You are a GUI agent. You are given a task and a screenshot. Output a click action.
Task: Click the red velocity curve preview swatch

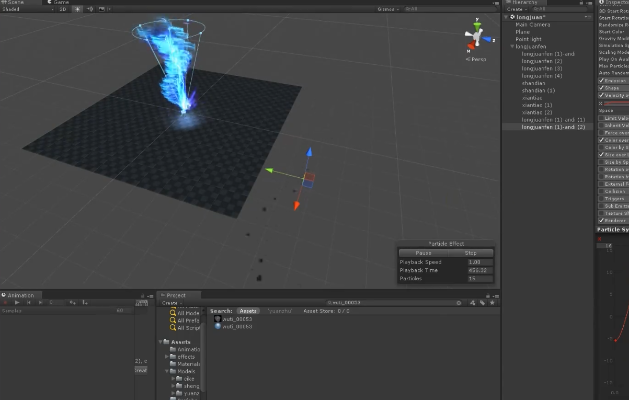[616, 104]
